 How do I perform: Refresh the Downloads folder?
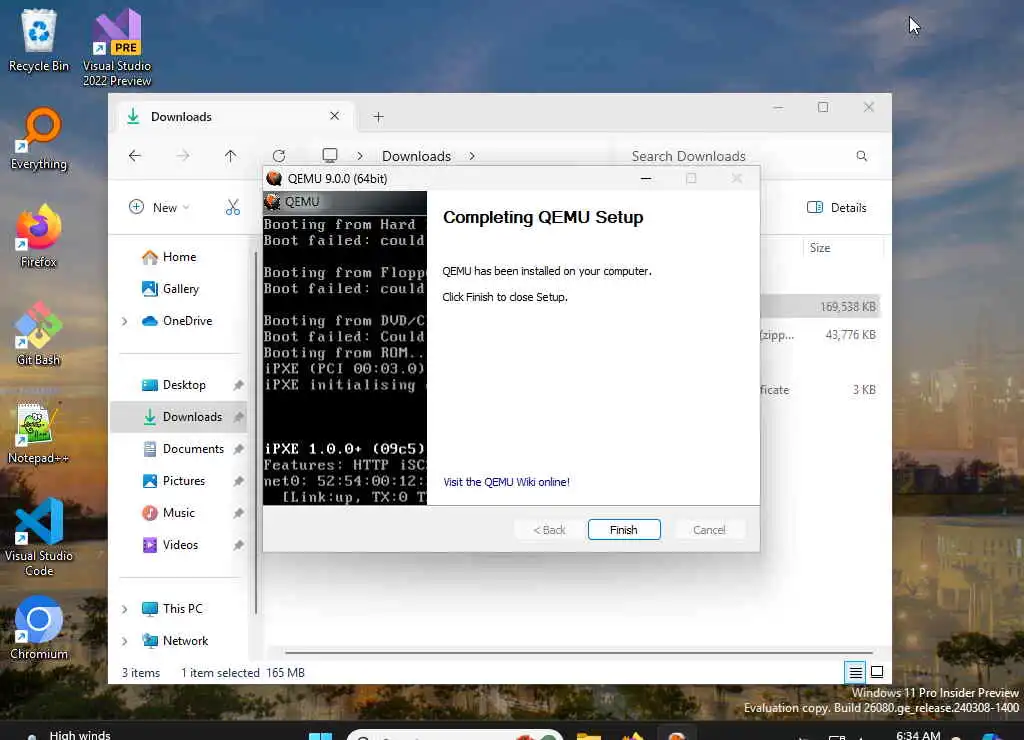click(279, 155)
